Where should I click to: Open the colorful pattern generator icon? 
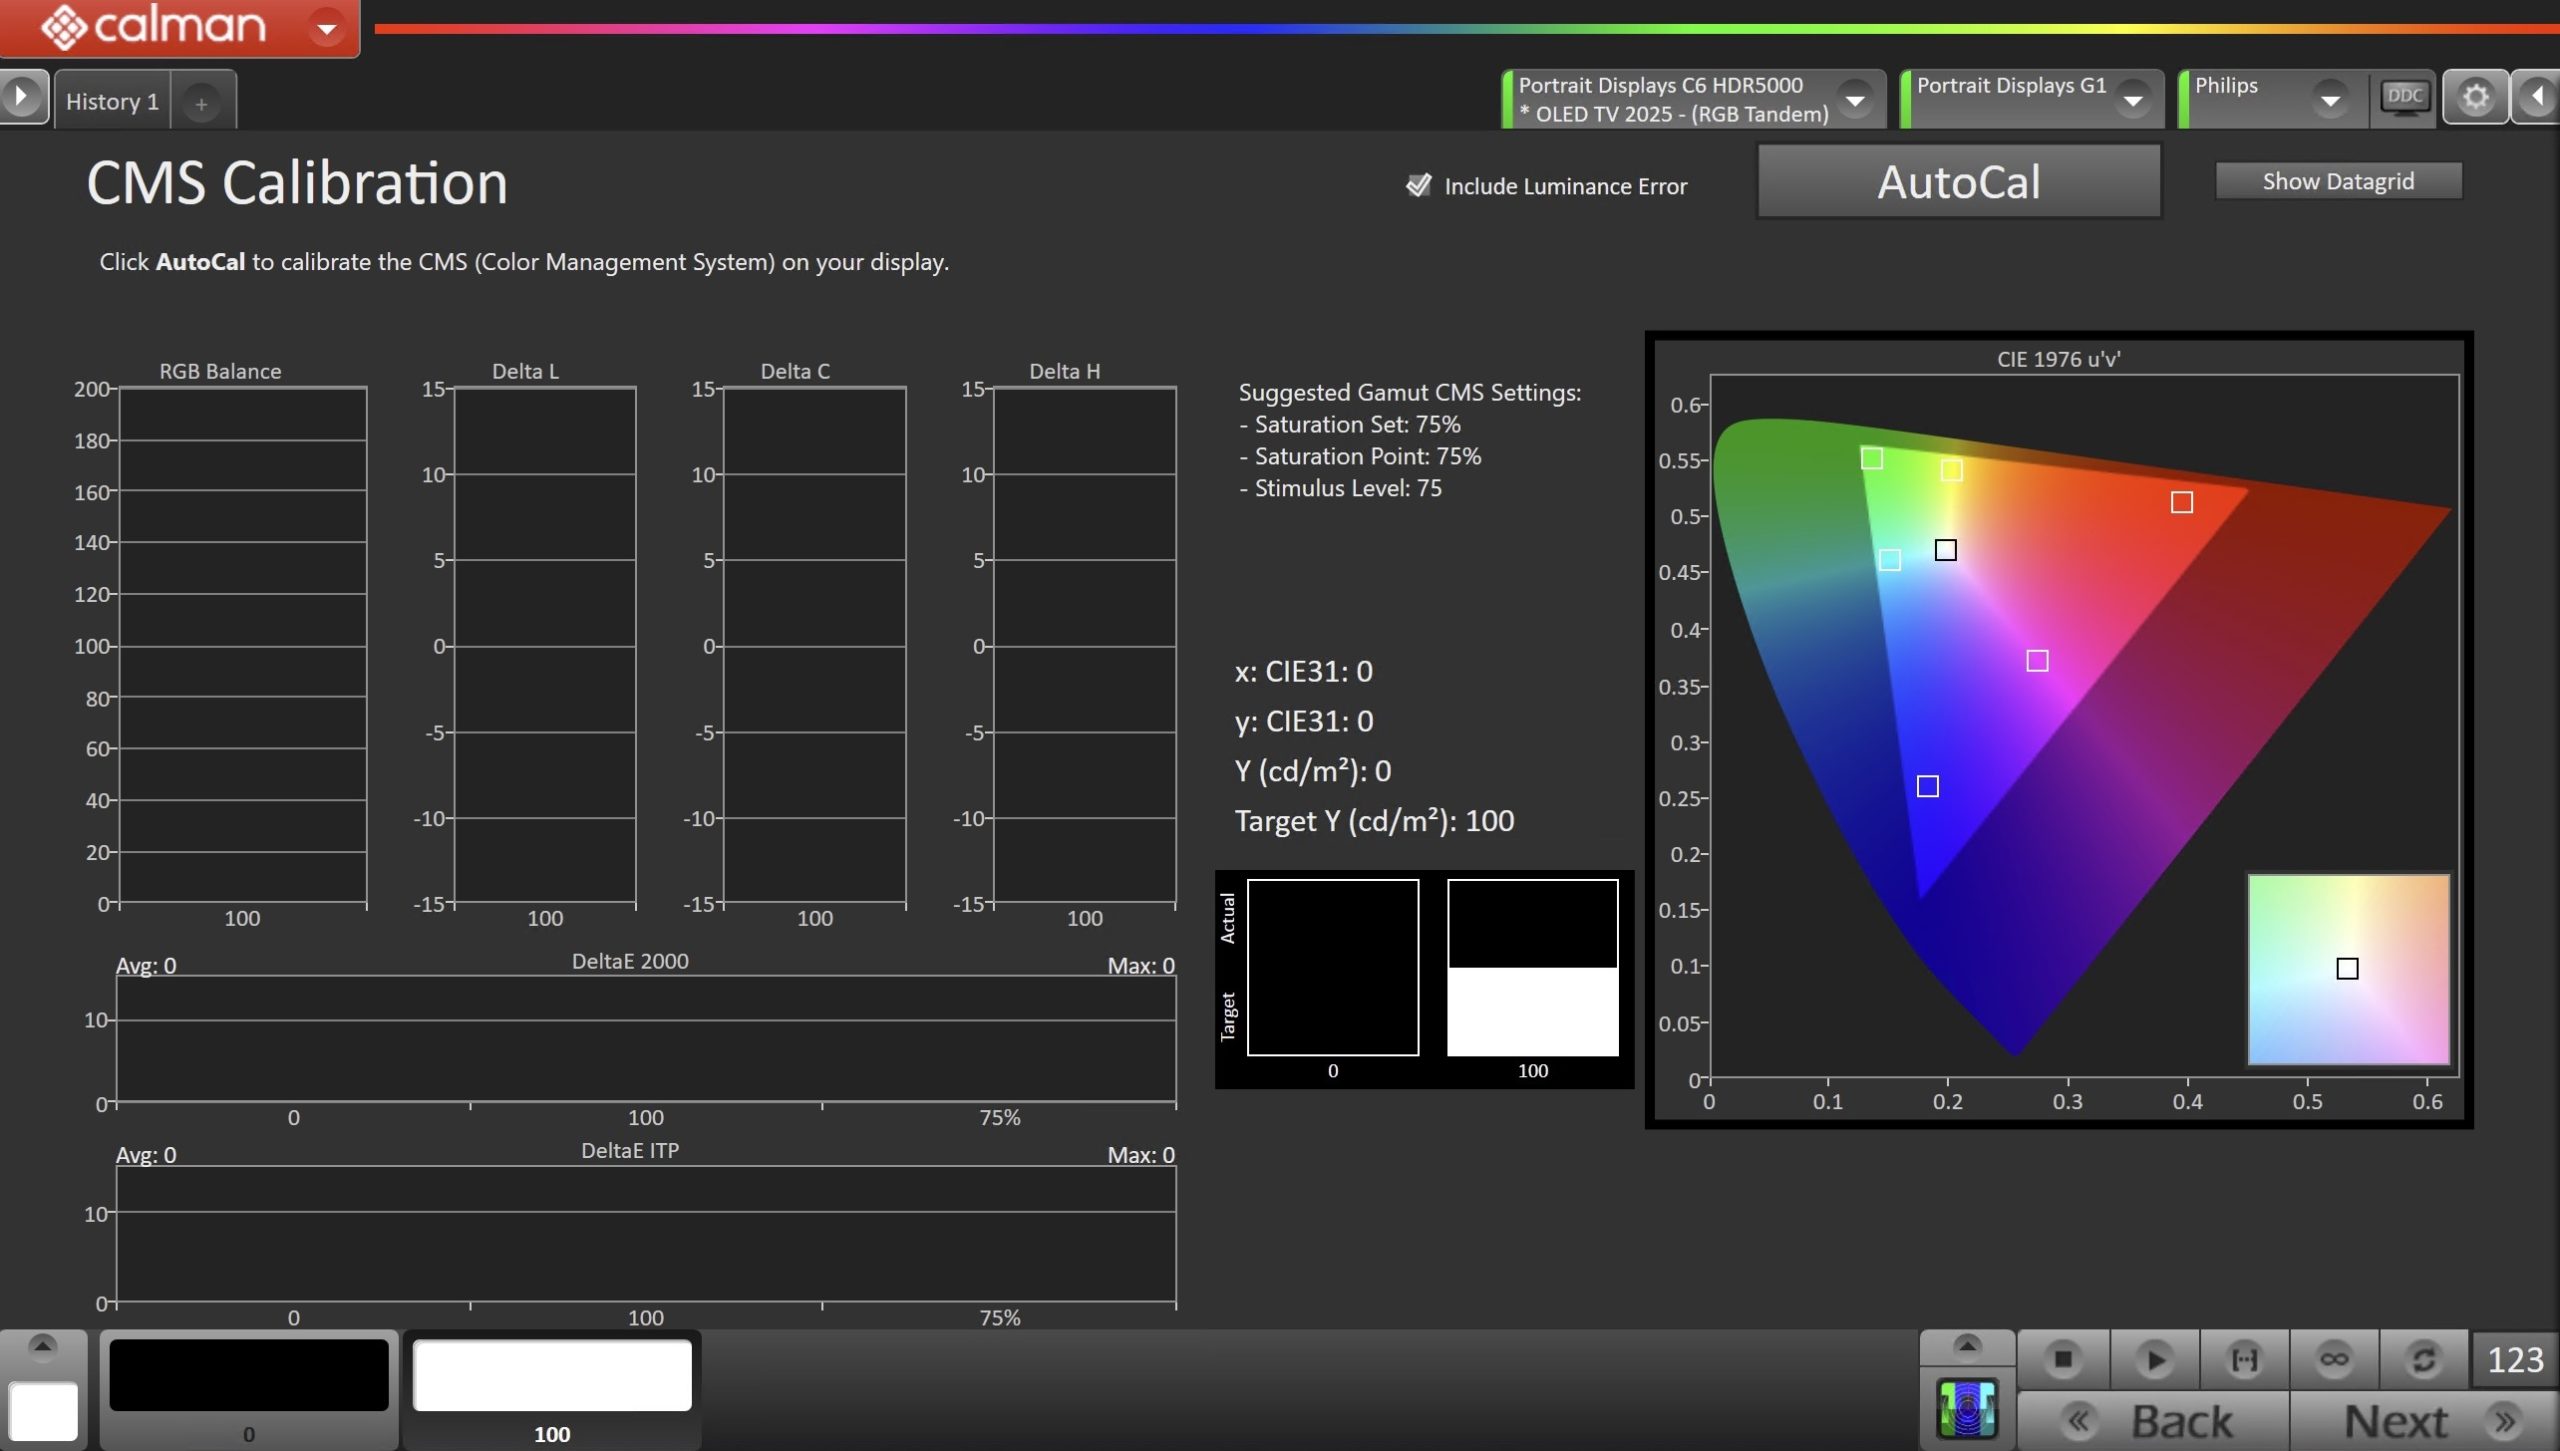pyautogui.click(x=1966, y=1409)
